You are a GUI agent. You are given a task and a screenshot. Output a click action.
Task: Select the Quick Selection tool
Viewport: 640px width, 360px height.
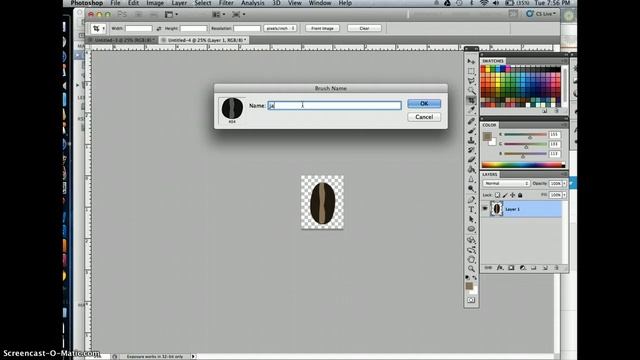click(471, 91)
